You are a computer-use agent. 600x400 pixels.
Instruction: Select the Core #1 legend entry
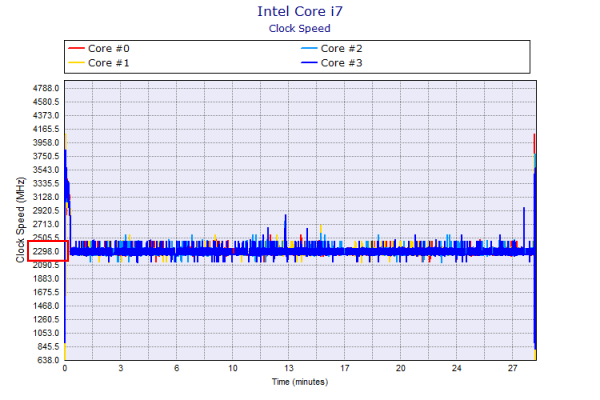(99, 63)
